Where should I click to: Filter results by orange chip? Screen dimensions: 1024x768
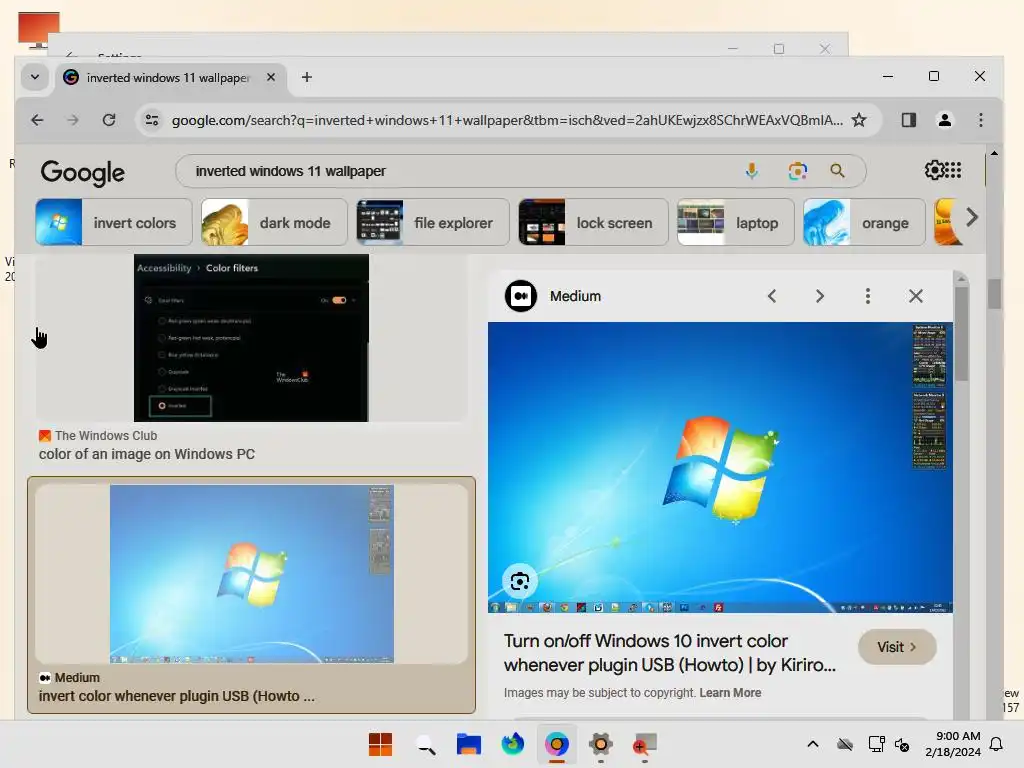coord(864,223)
